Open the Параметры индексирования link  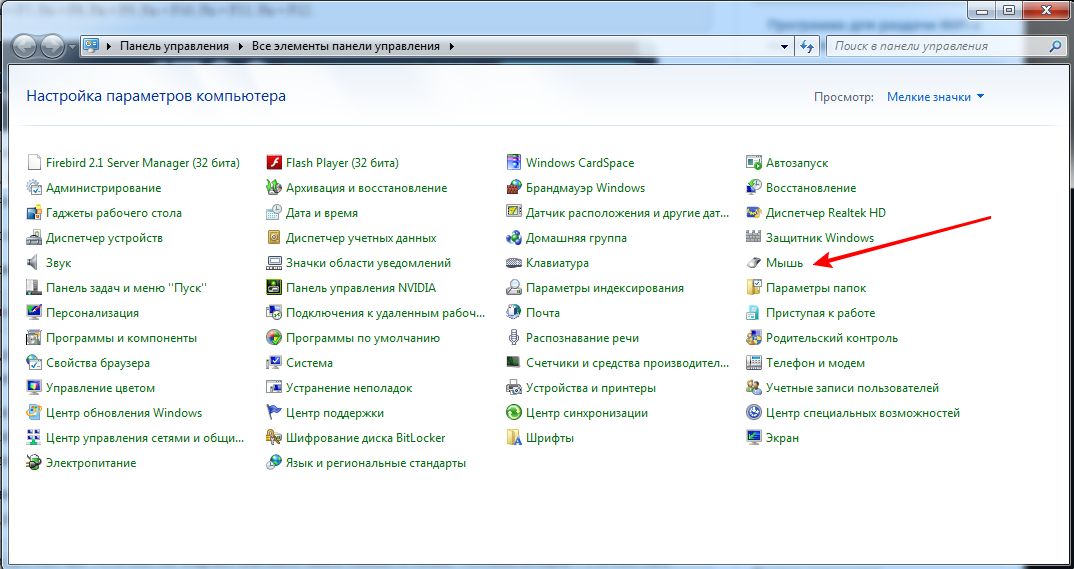tap(605, 288)
